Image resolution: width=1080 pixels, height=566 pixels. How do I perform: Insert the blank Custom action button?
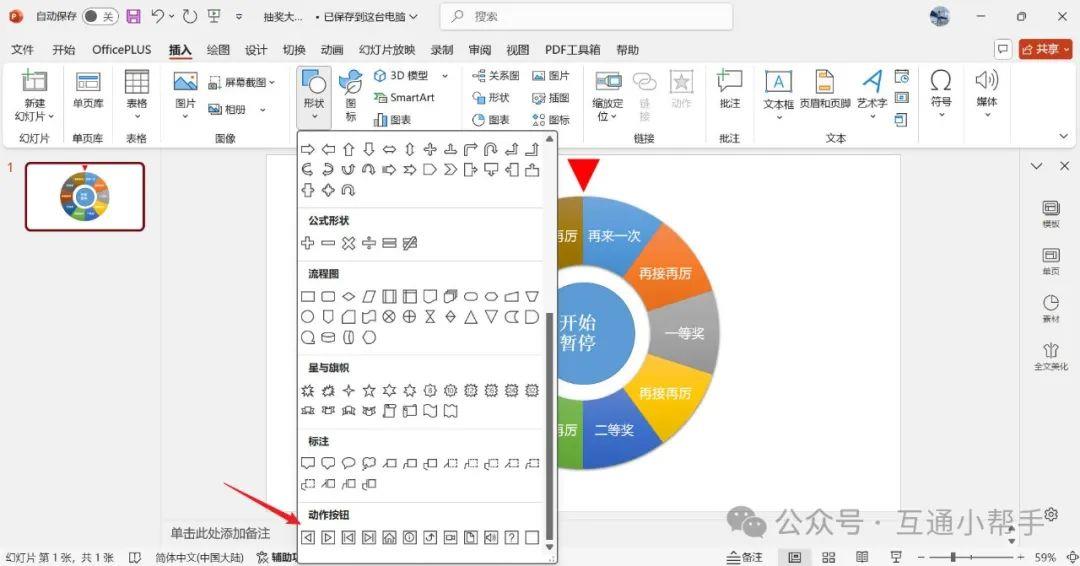point(532,537)
